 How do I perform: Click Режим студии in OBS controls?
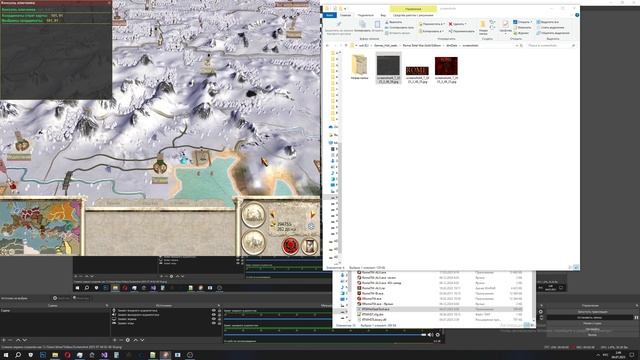[x=592, y=323]
